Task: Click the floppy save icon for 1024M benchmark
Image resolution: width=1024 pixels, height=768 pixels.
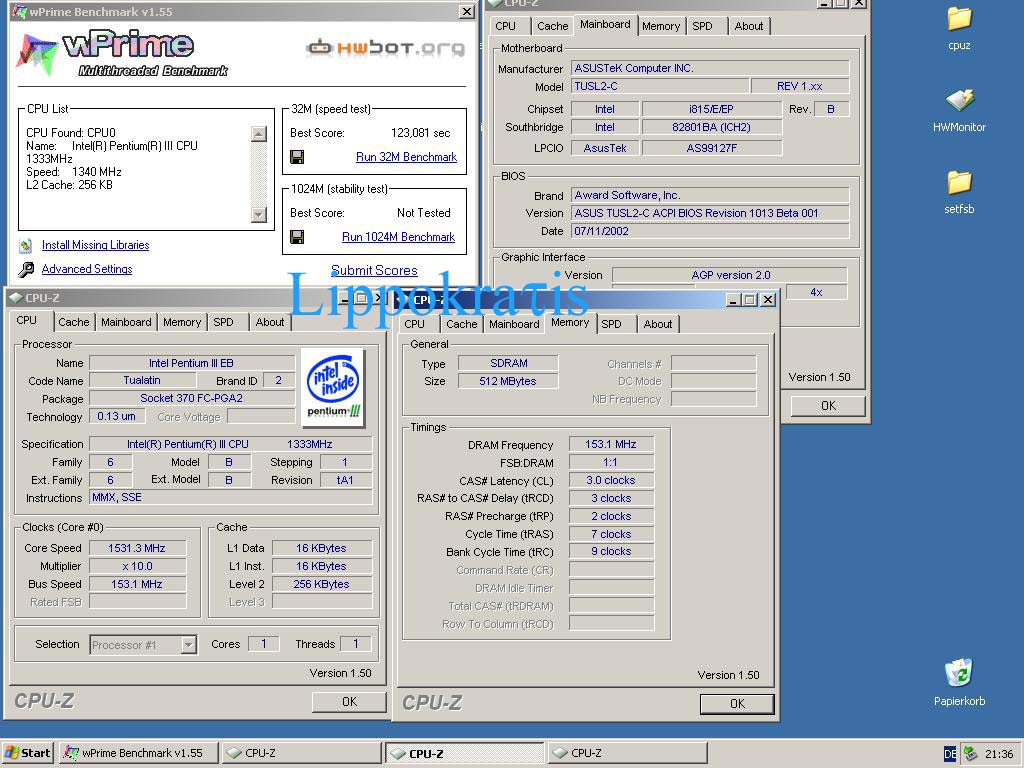Action: (297, 237)
